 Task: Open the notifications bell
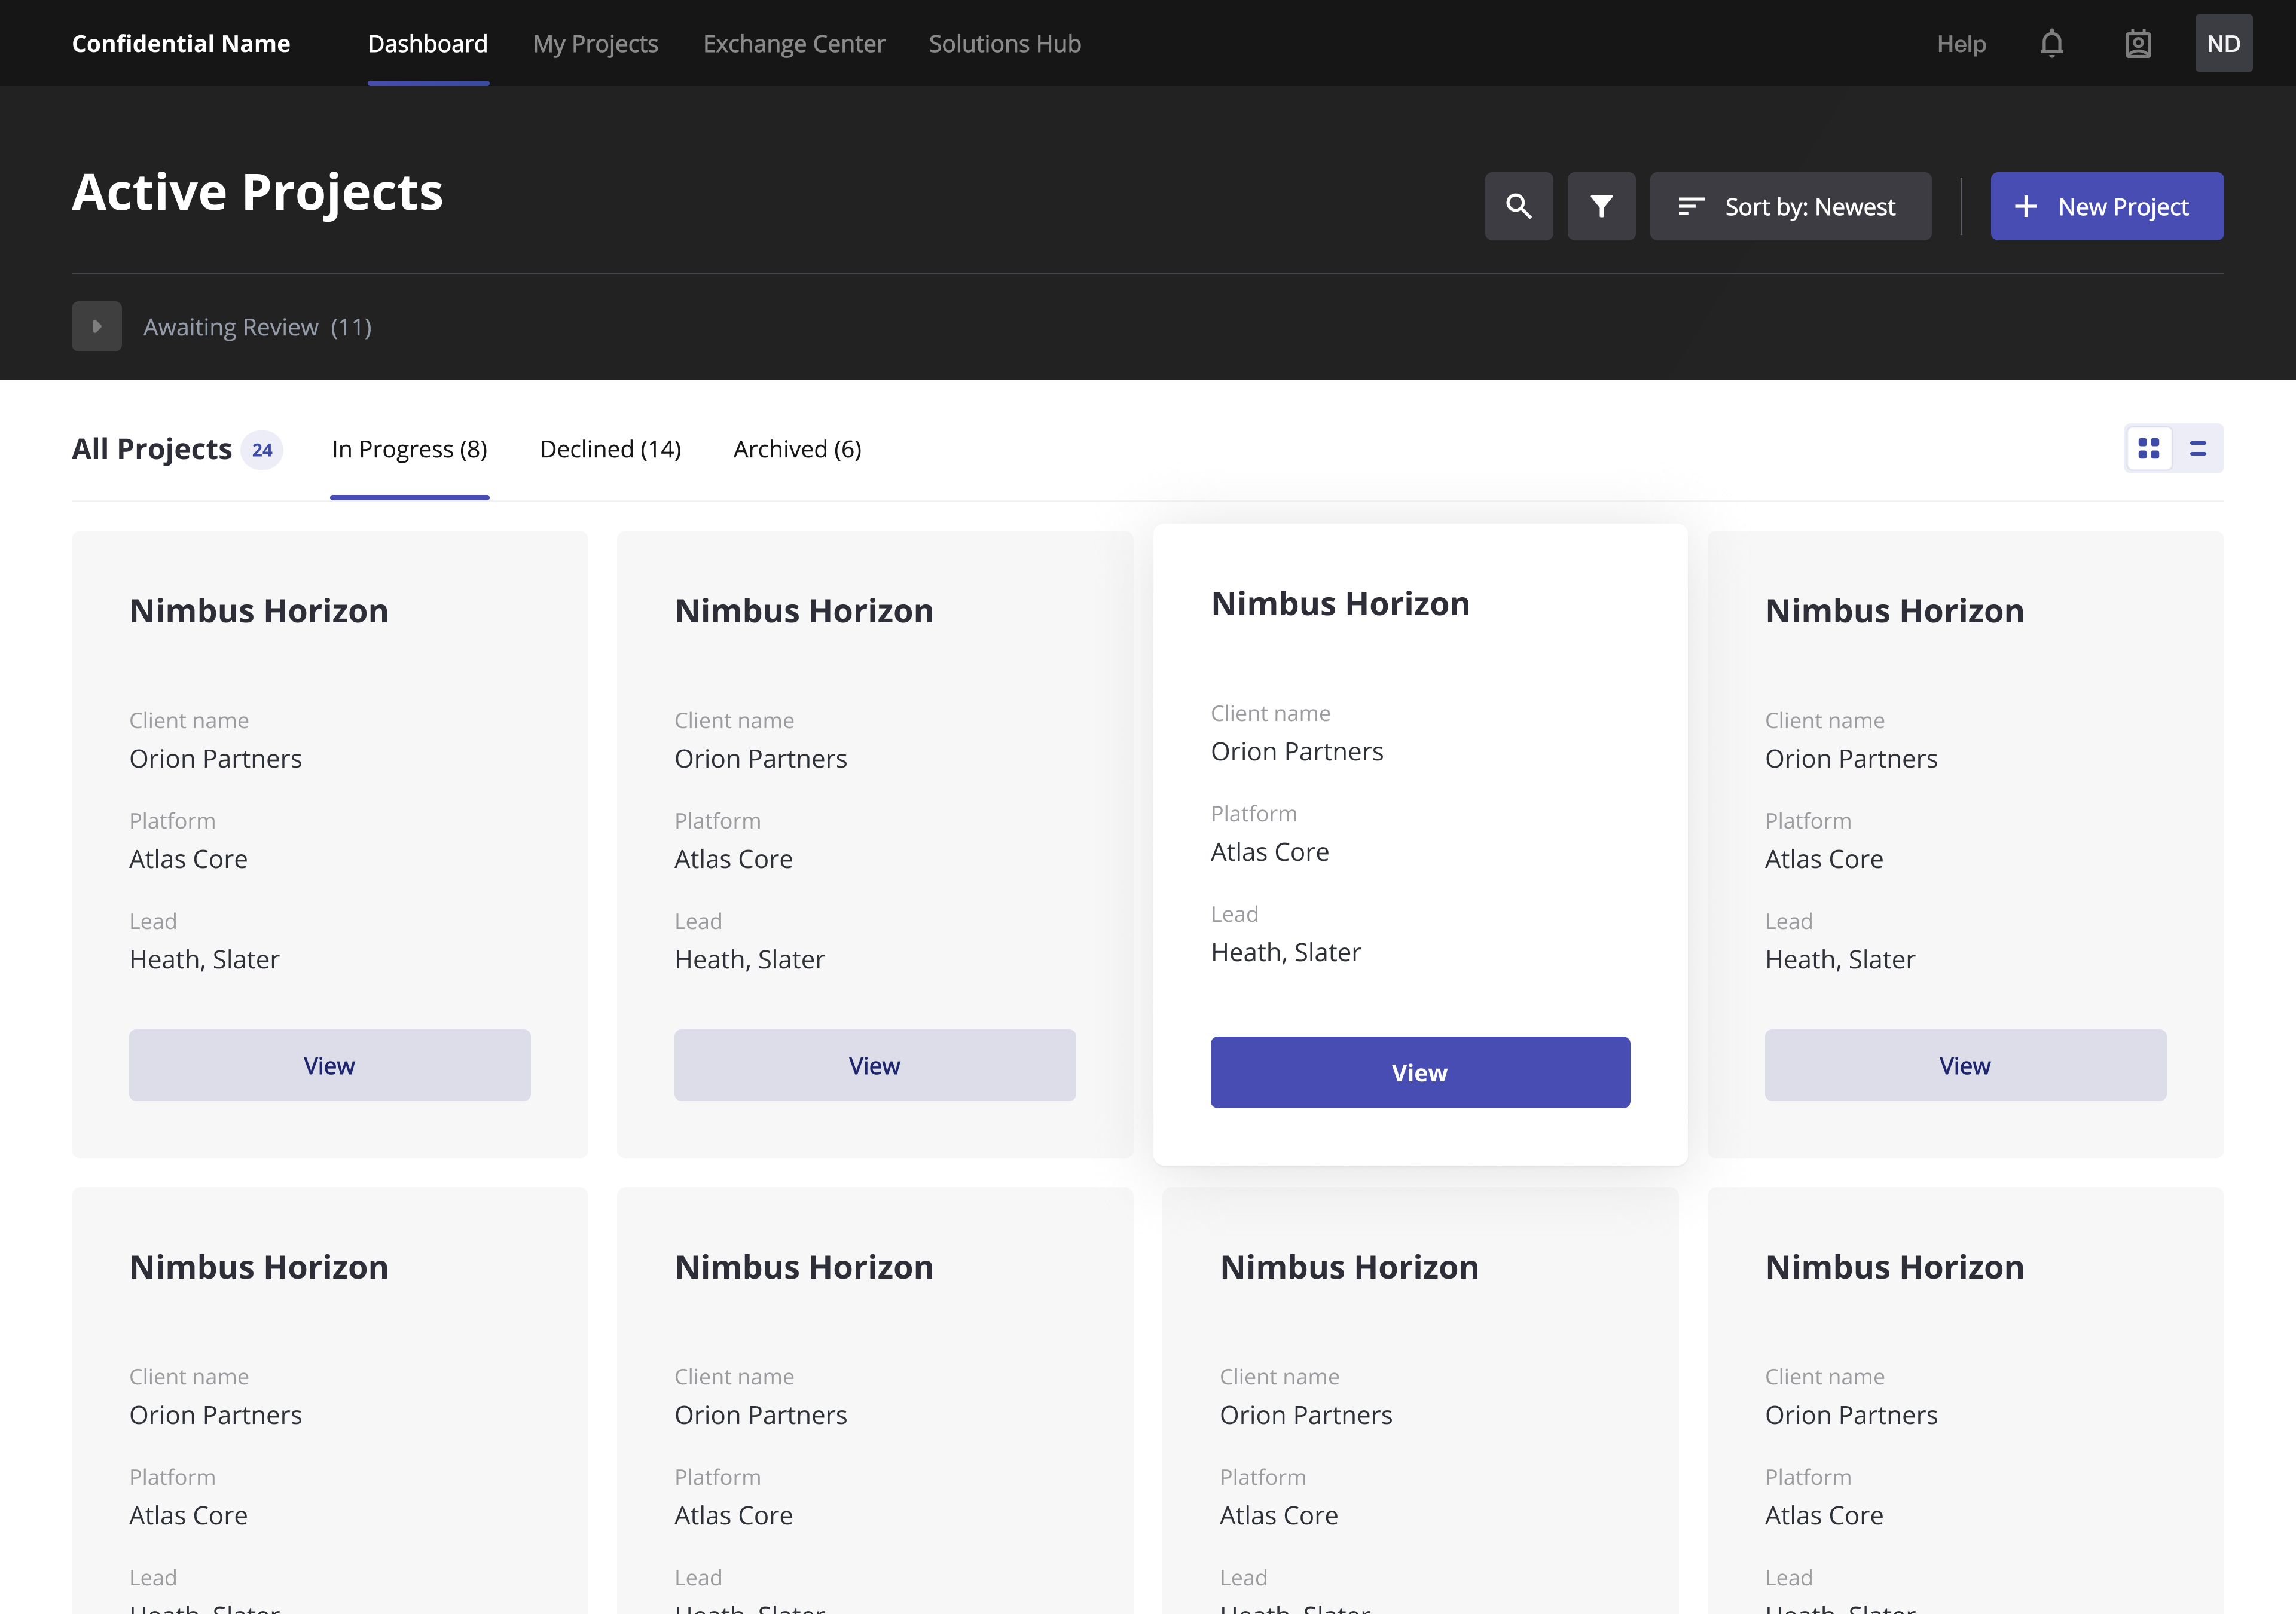click(x=2052, y=43)
